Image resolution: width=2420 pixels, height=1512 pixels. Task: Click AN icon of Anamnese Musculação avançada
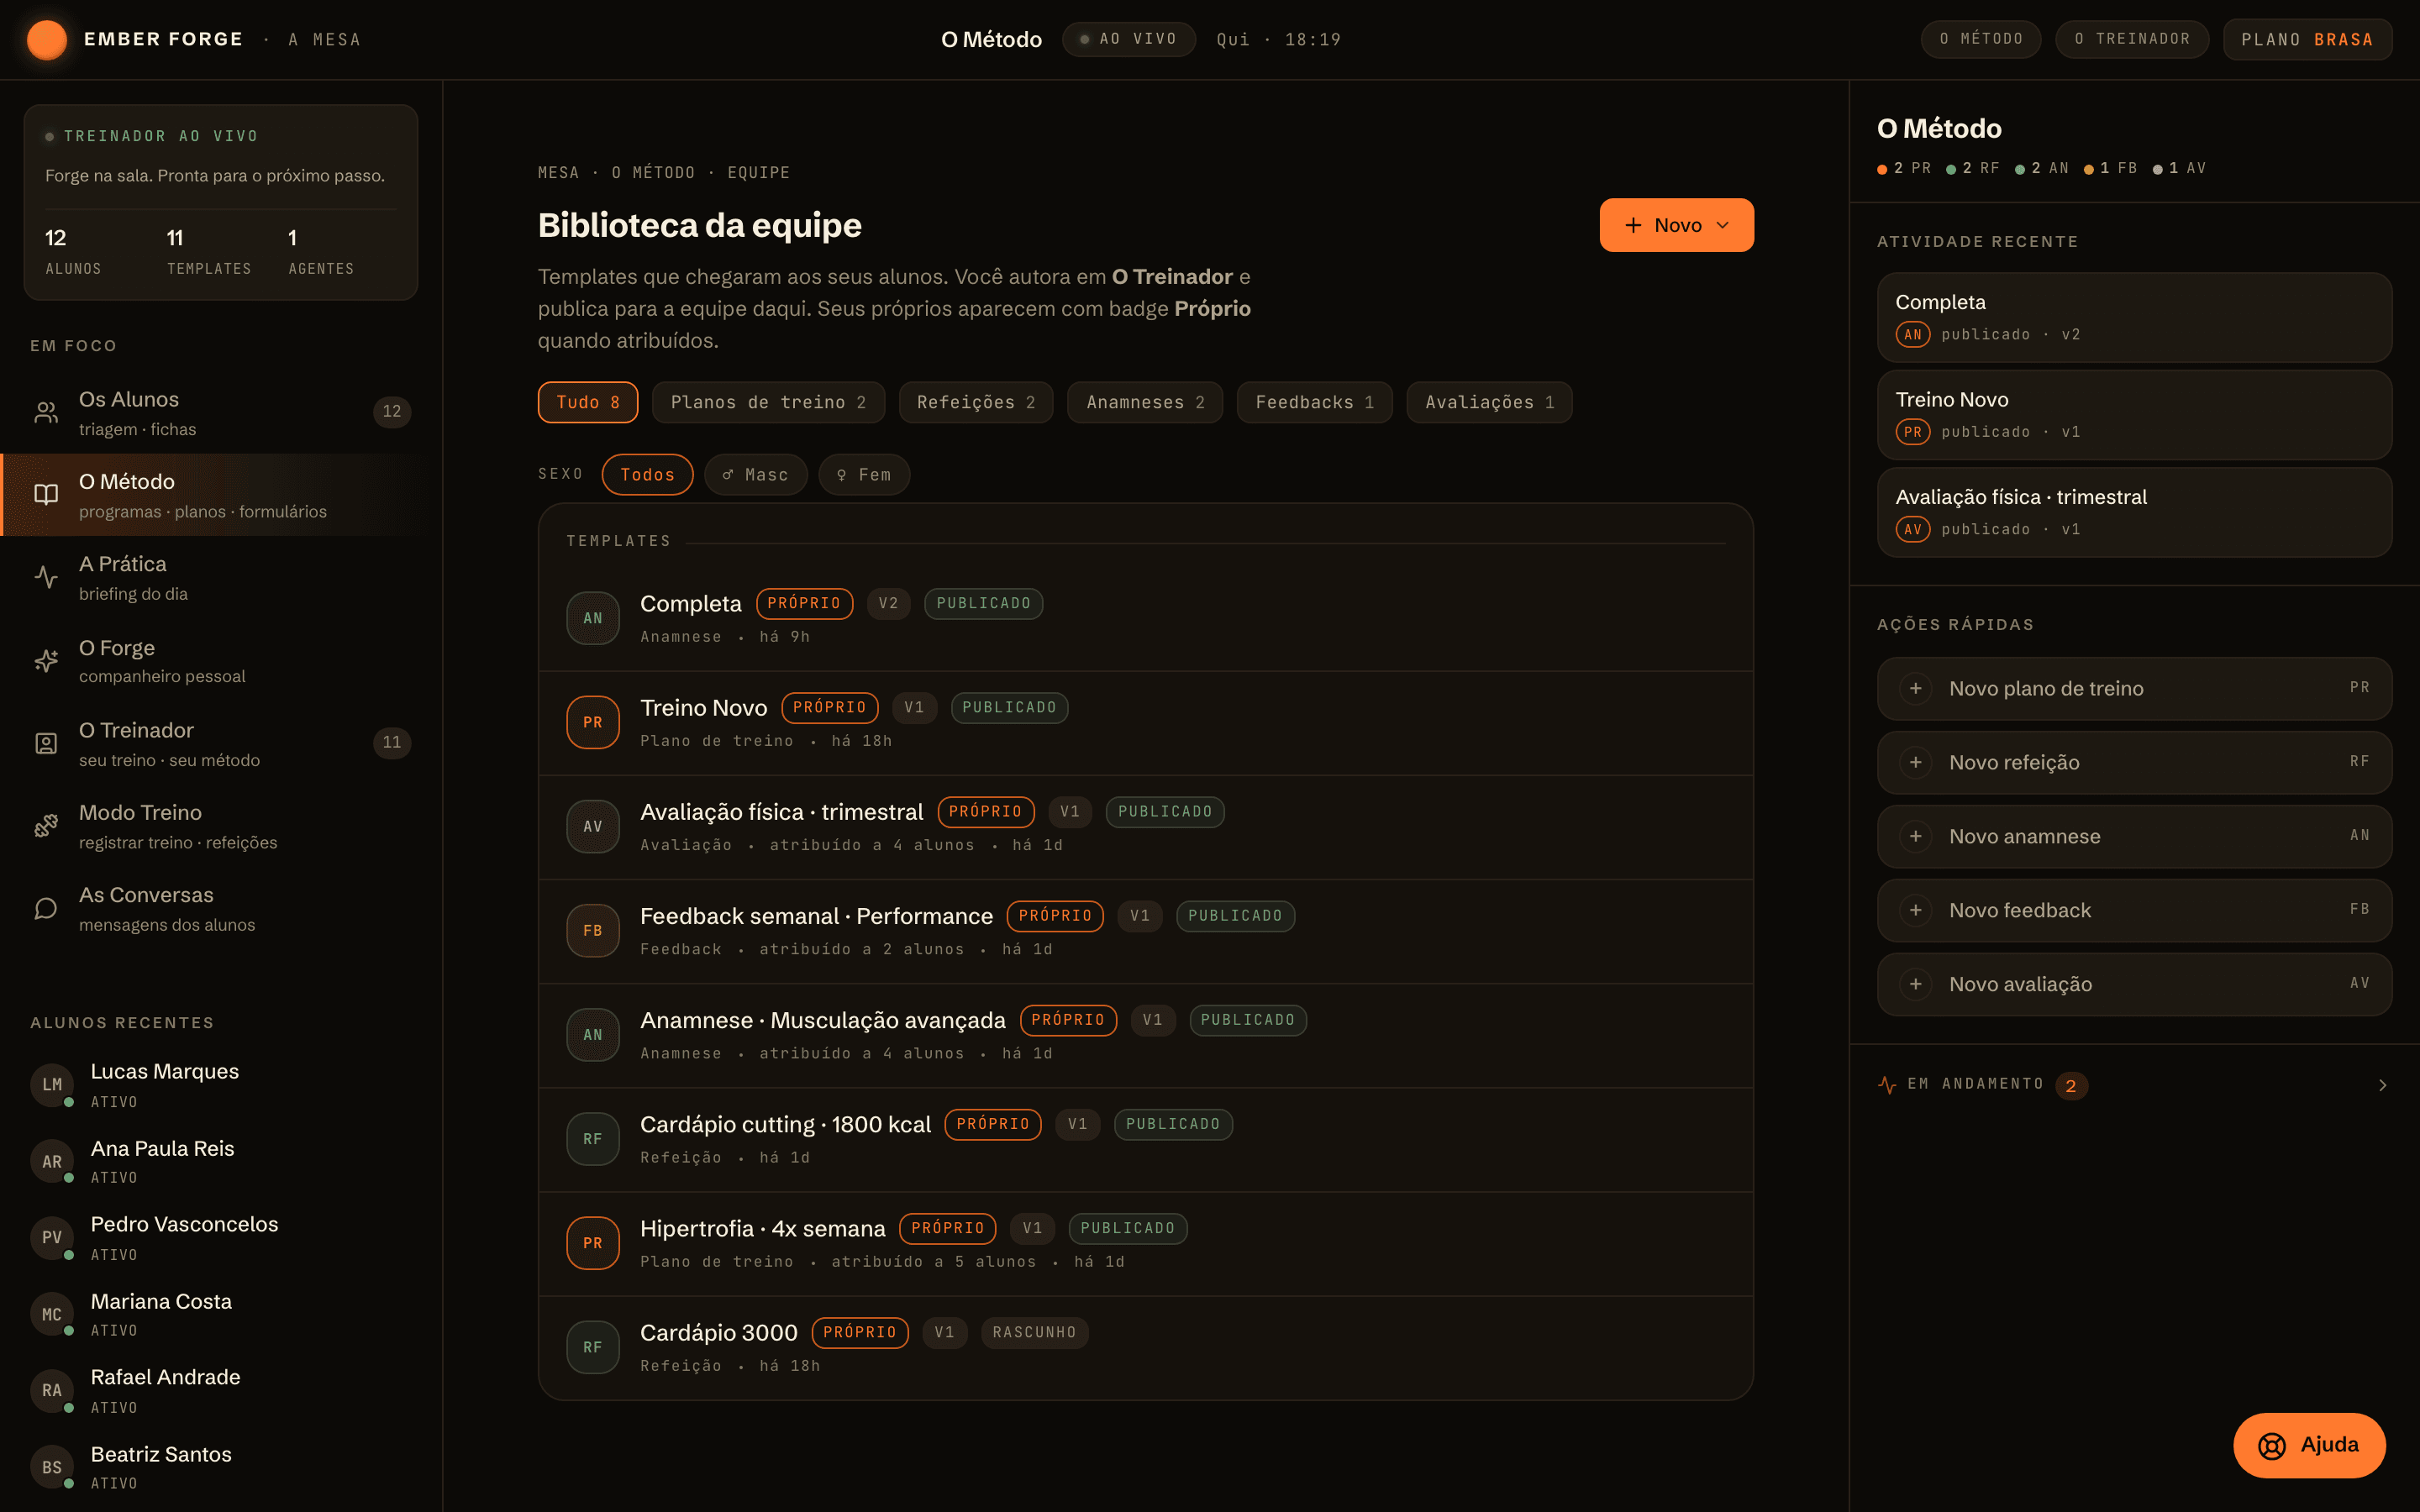tap(593, 1035)
